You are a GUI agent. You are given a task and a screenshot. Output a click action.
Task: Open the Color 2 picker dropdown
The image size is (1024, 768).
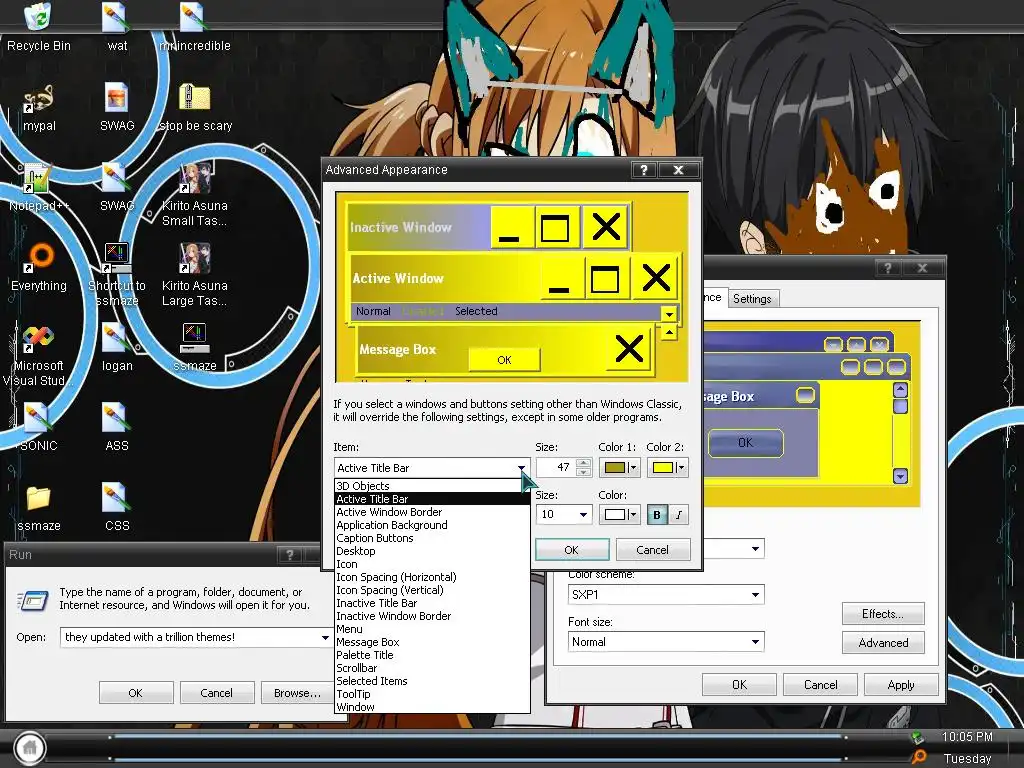point(667,468)
